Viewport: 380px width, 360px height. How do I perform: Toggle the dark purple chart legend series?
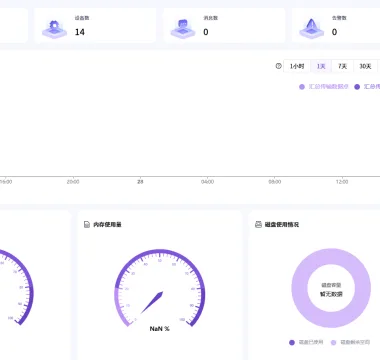[x=367, y=87]
